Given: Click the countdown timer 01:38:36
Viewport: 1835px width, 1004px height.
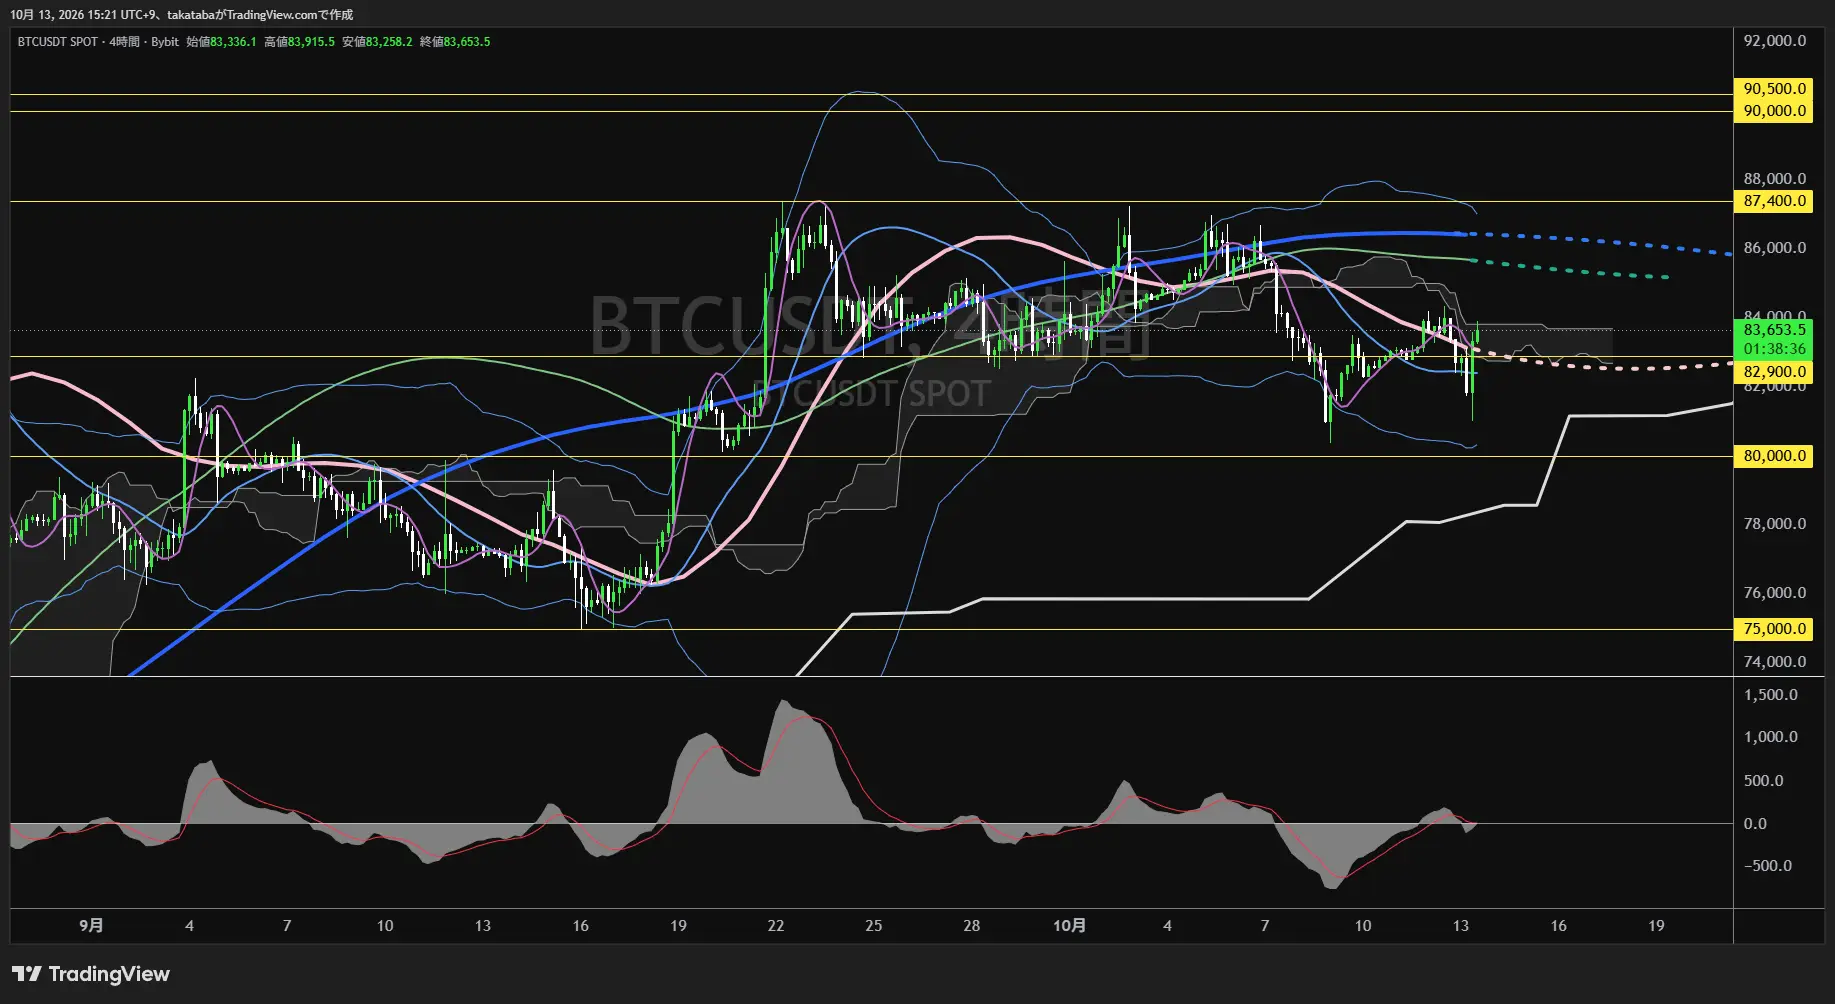Looking at the screenshot, I should (1773, 349).
